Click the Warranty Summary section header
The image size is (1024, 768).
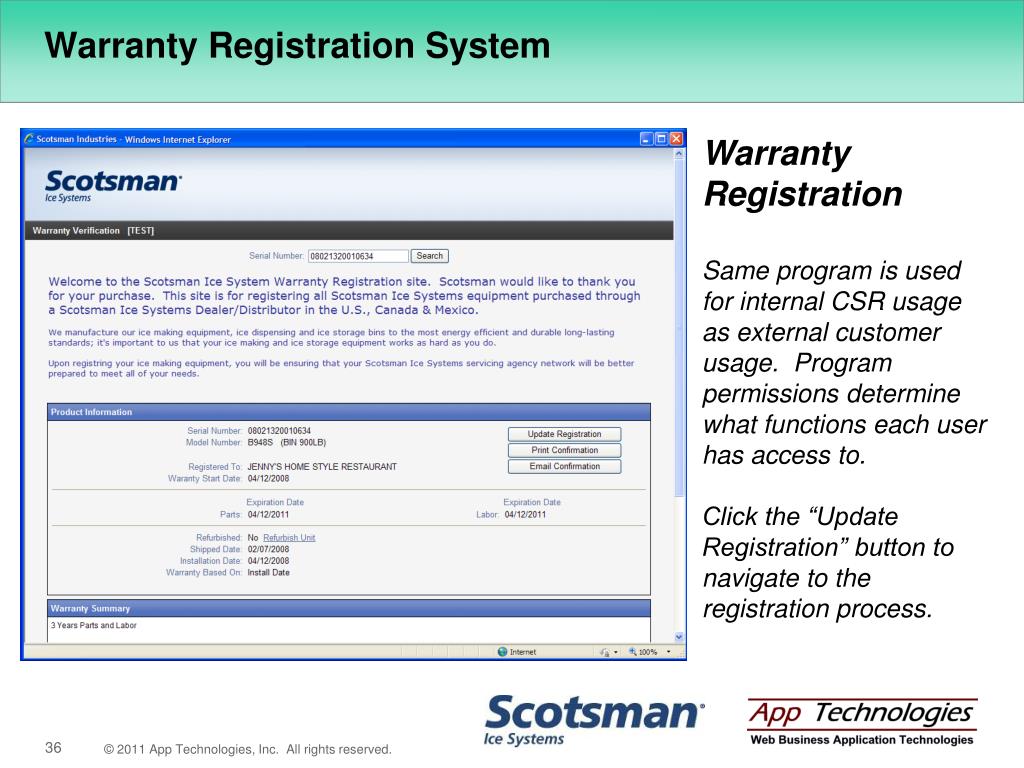click(349, 608)
